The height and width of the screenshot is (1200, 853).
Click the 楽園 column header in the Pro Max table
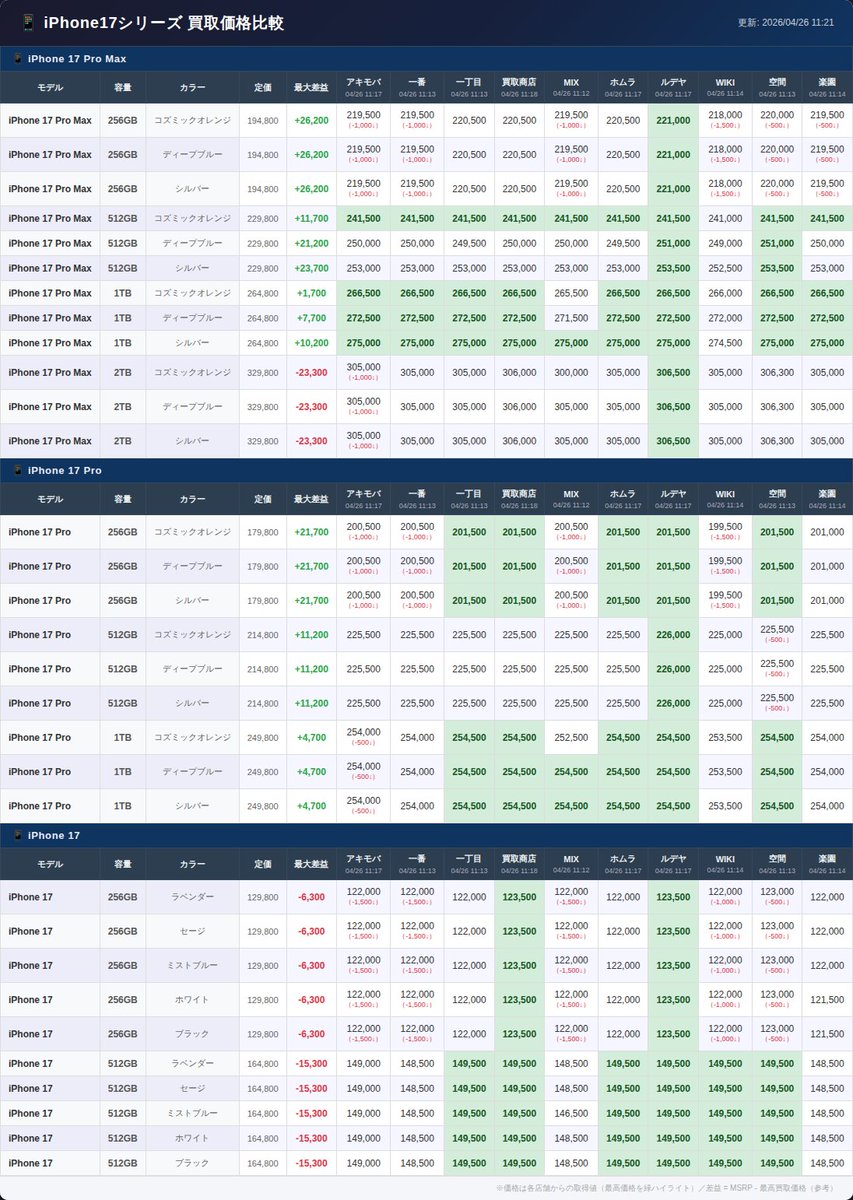pos(827,87)
